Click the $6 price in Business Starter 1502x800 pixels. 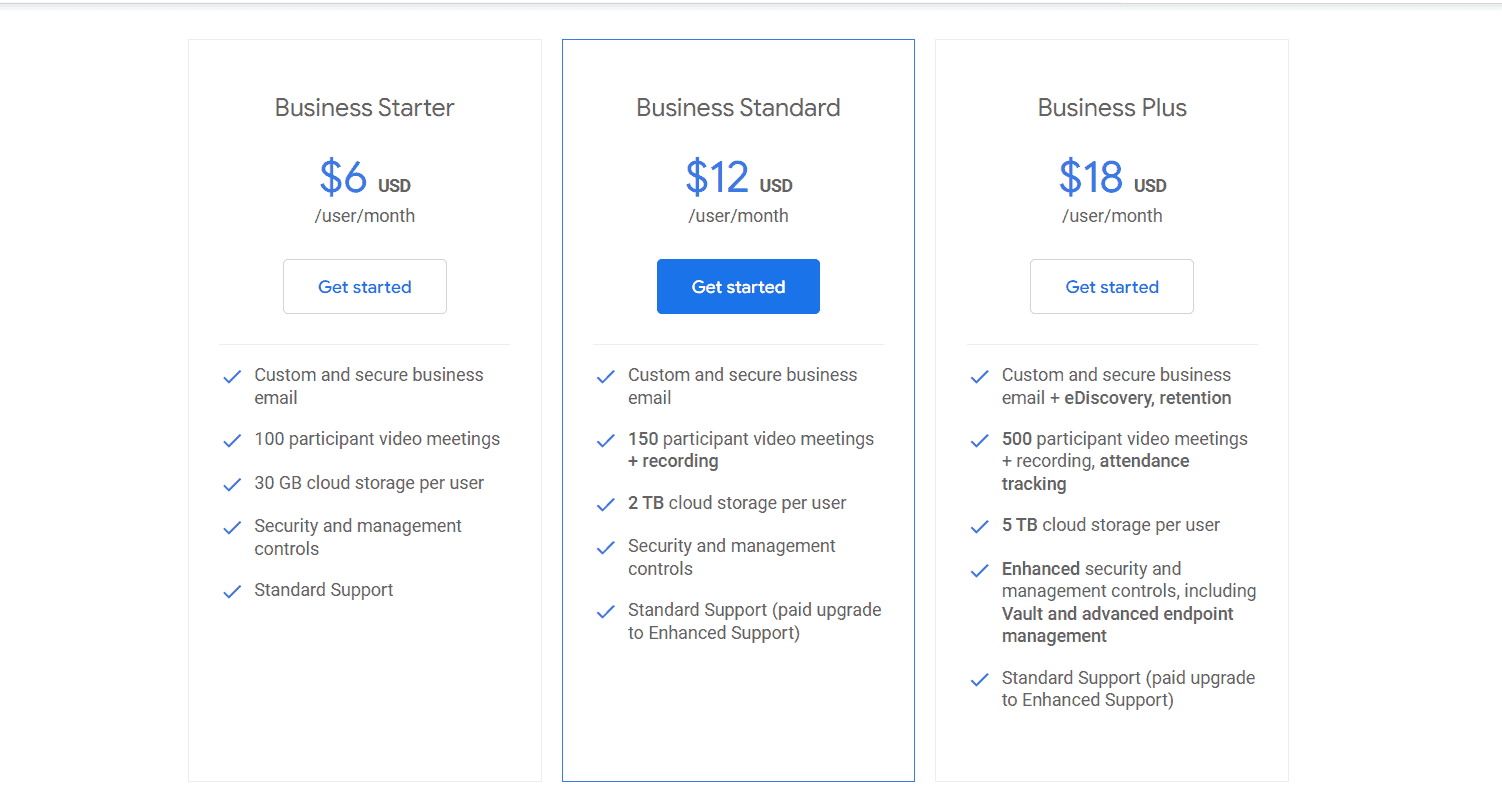pos(343,177)
